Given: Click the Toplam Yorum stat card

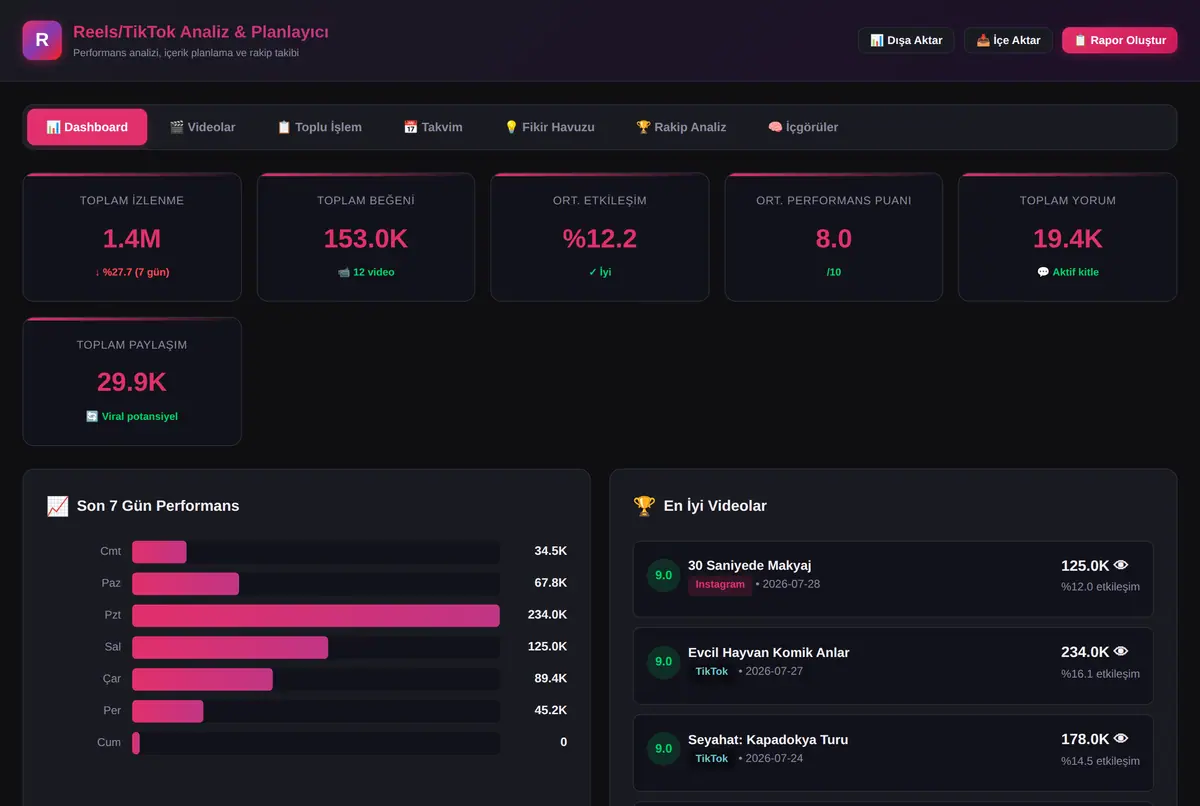Looking at the screenshot, I should point(1068,237).
